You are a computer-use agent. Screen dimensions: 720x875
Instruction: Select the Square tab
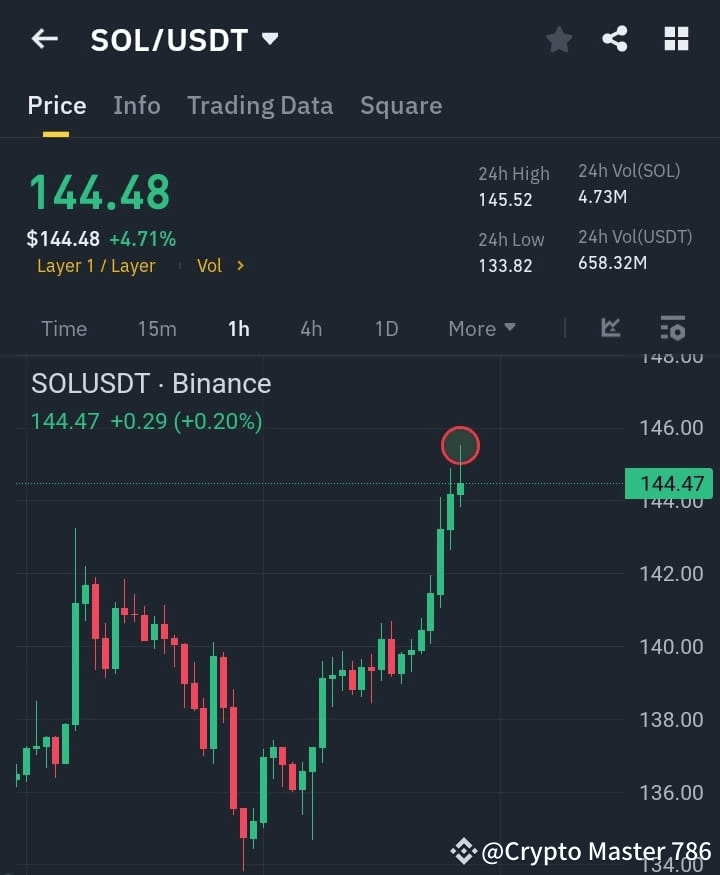pos(401,105)
